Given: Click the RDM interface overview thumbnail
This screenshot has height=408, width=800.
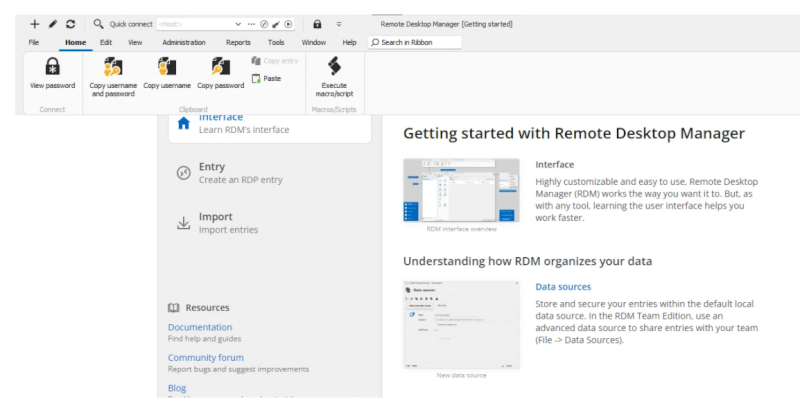Looking at the screenshot, I should tap(461, 190).
